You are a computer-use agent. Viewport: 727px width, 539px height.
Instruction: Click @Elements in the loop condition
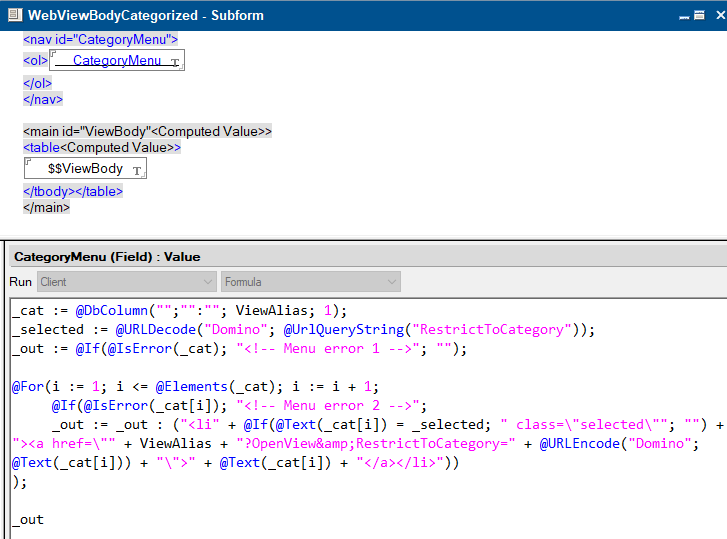pyautogui.click(x=191, y=387)
